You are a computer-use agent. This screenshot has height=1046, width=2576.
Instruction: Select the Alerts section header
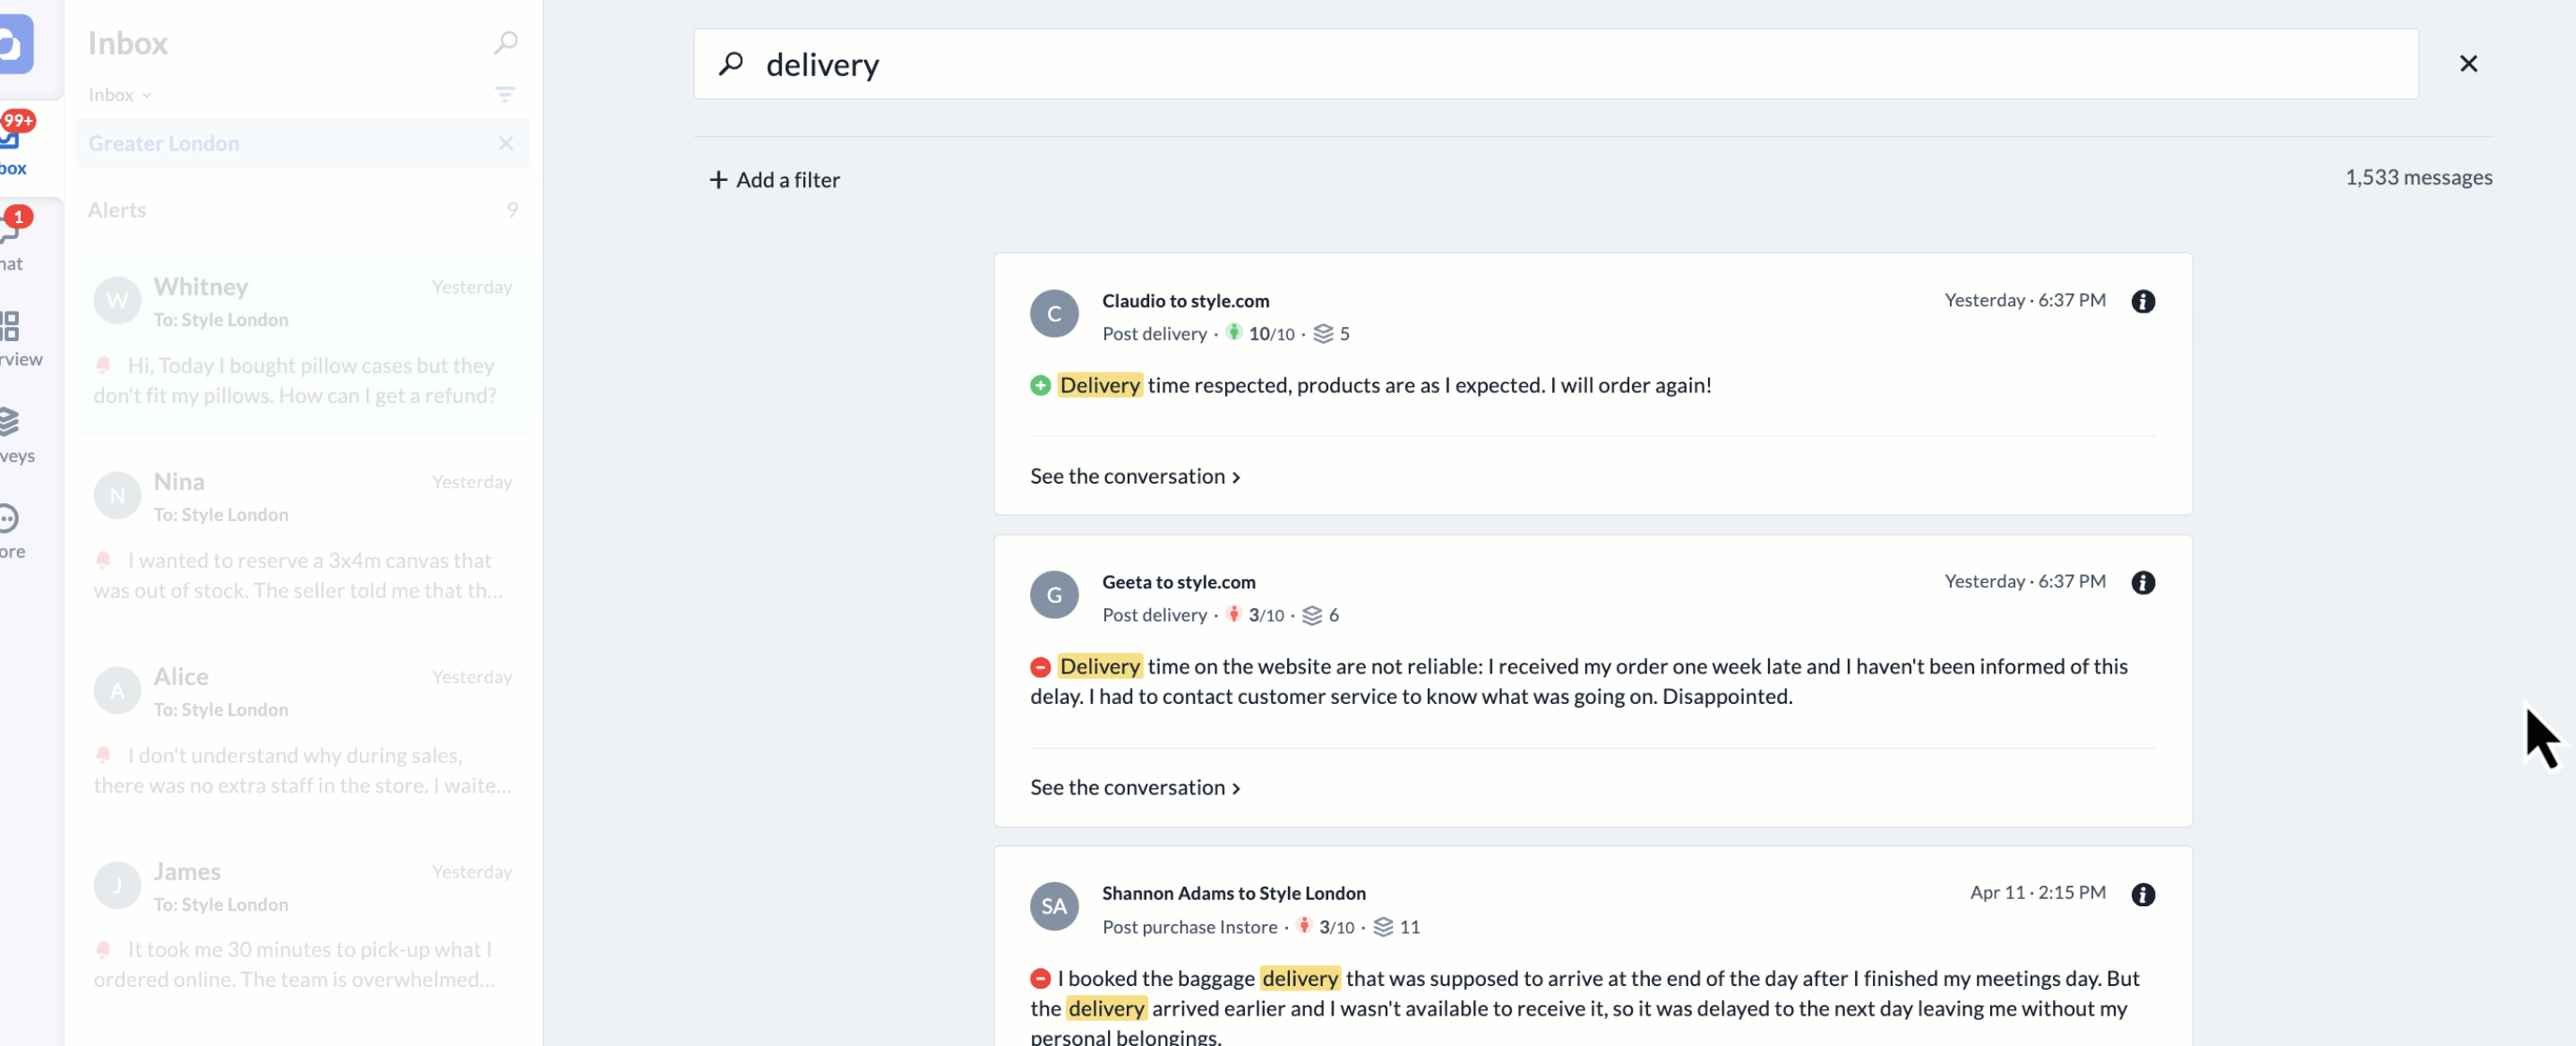click(x=117, y=210)
